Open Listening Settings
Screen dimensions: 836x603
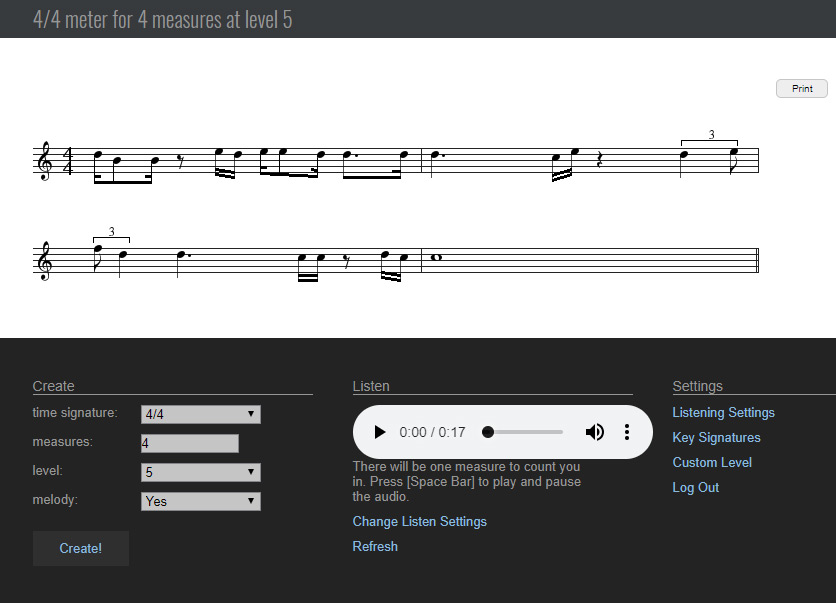(x=723, y=412)
